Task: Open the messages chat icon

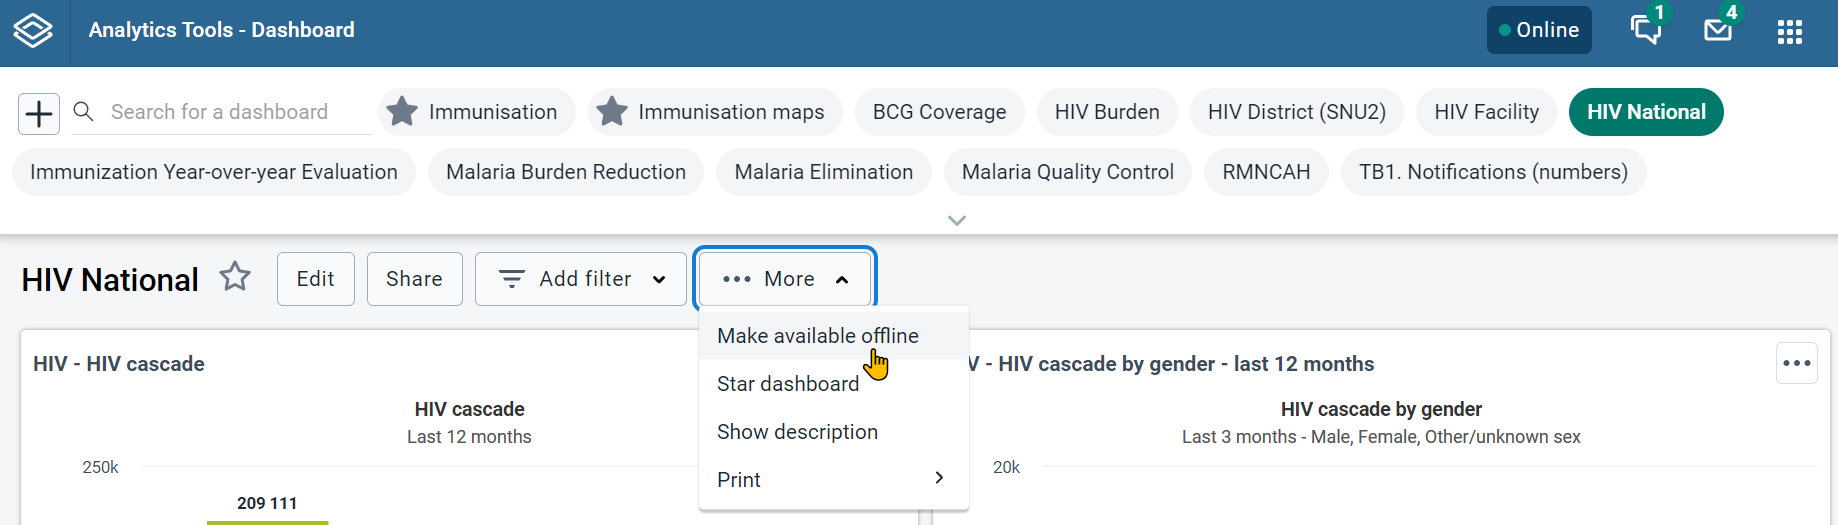Action: 1645,30
